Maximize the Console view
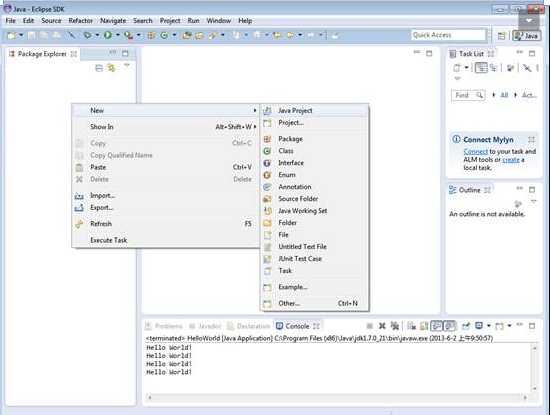Screen dimensions: 550x415 click(x=532, y=326)
